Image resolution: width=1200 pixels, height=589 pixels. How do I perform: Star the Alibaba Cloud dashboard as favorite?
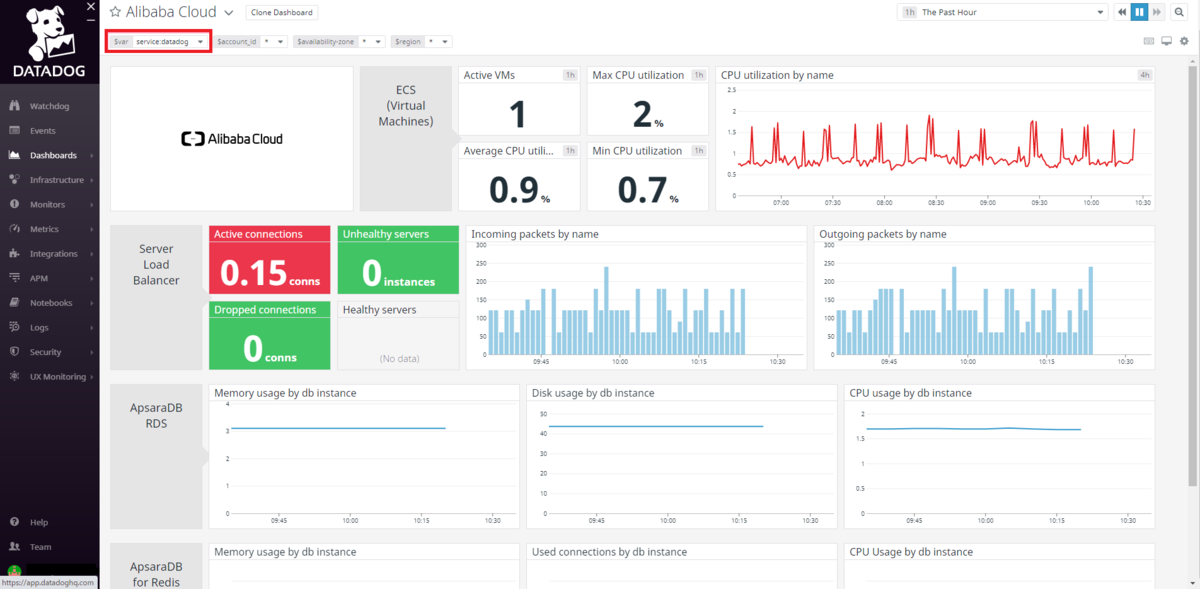point(115,13)
